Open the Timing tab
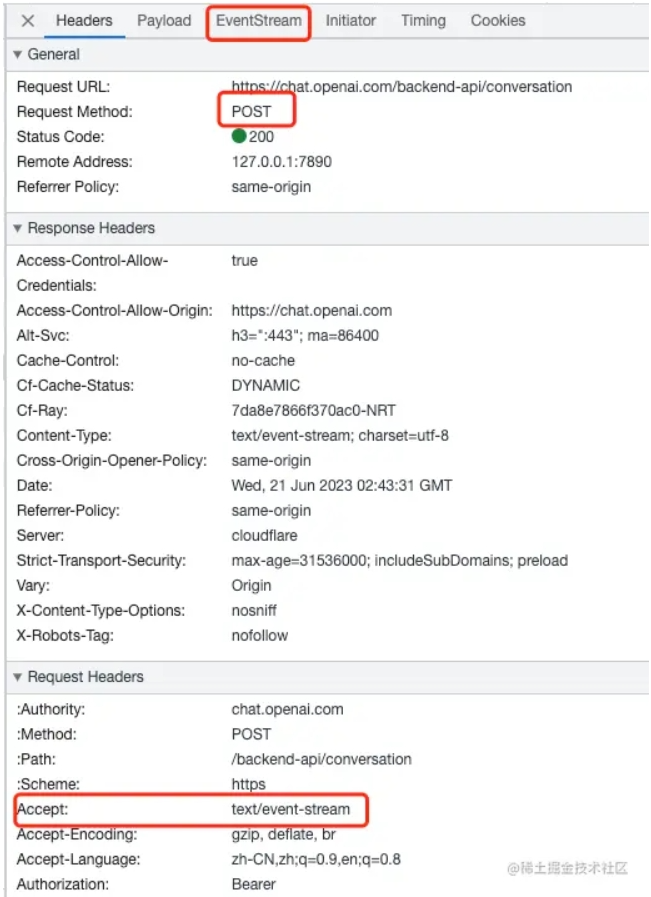Screen dimensions: 651x897 tap(423, 20)
